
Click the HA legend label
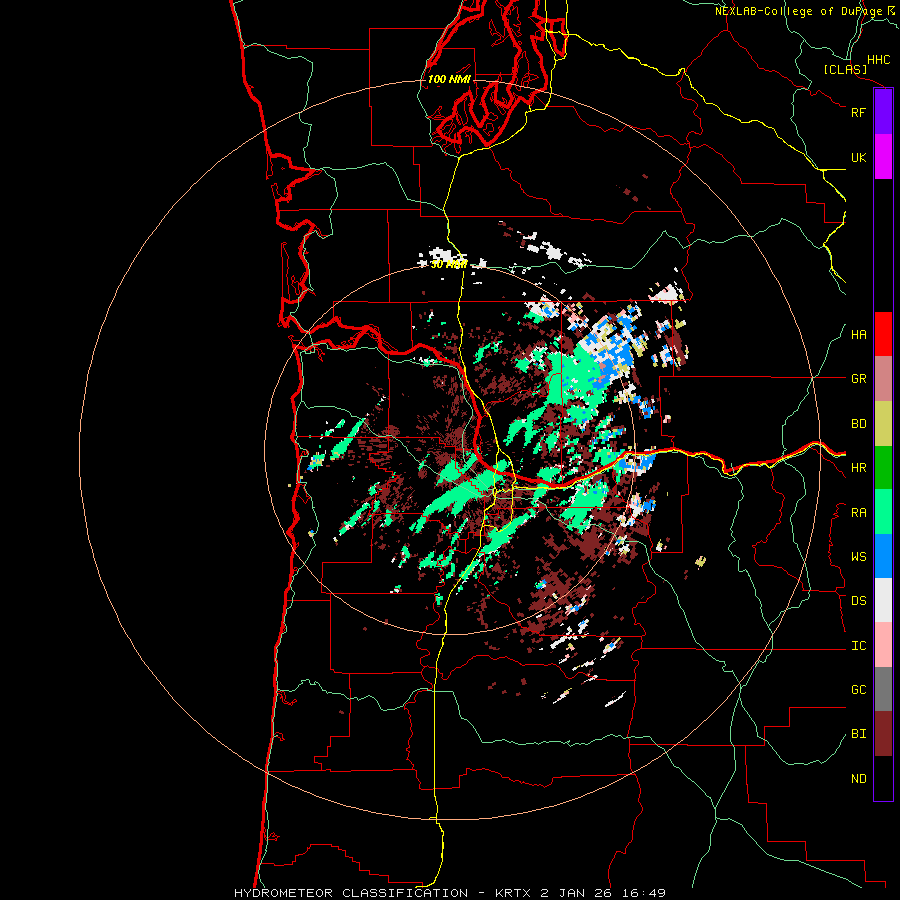click(858, 335)
